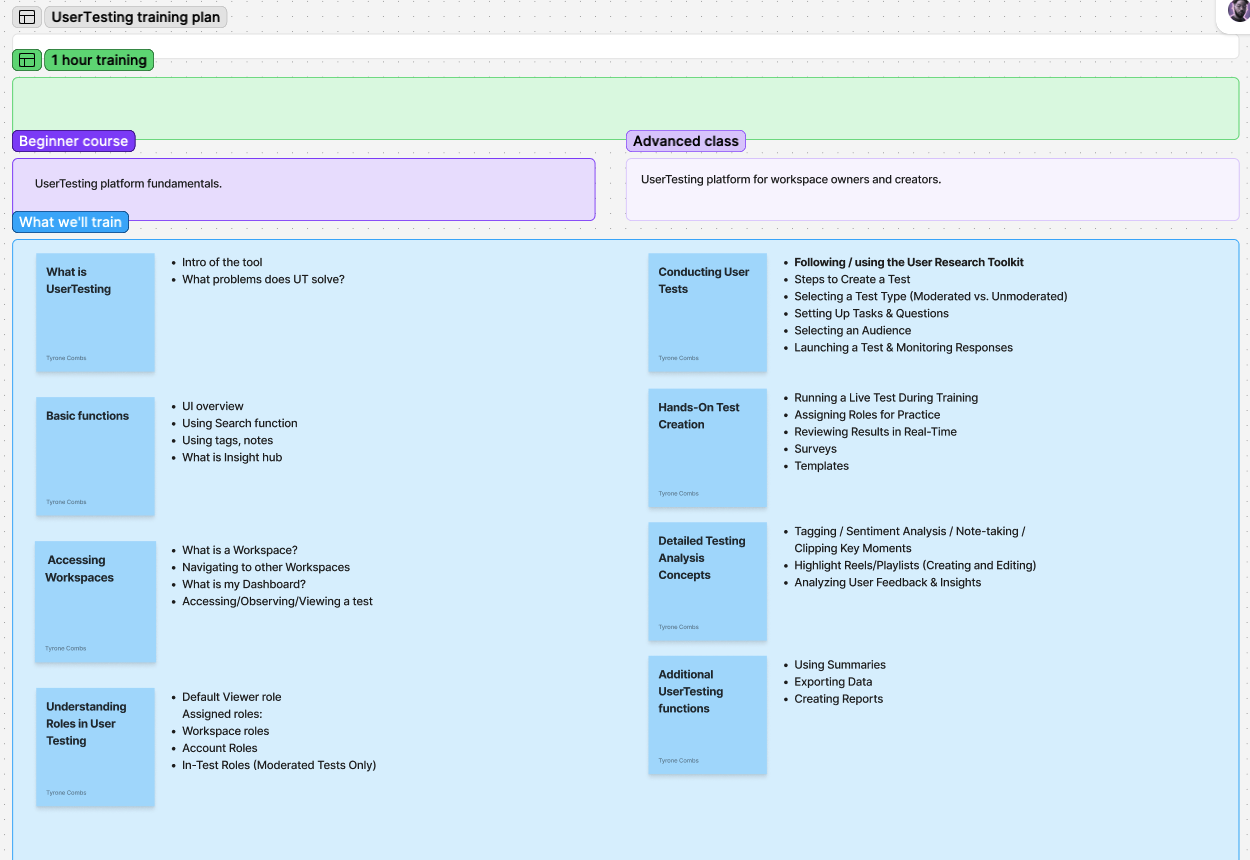The width and height of the screenshot is (1250, 860).
Task: Select the Templates bullet
Action: coord(821,465)
